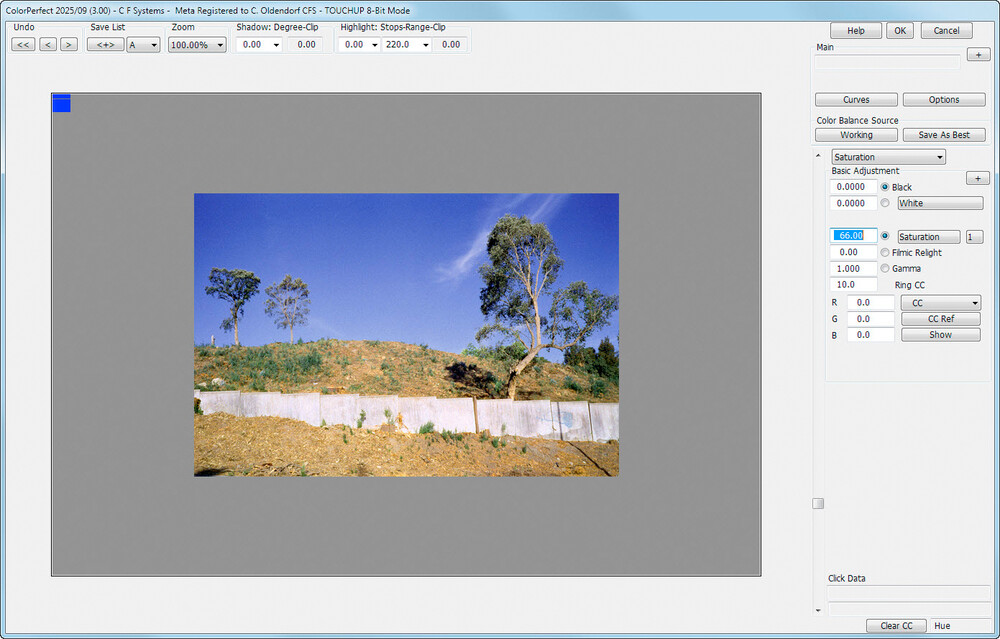Click the redo > button
The height and width of the screenshot is (639, 1000).
pos(68,45)
